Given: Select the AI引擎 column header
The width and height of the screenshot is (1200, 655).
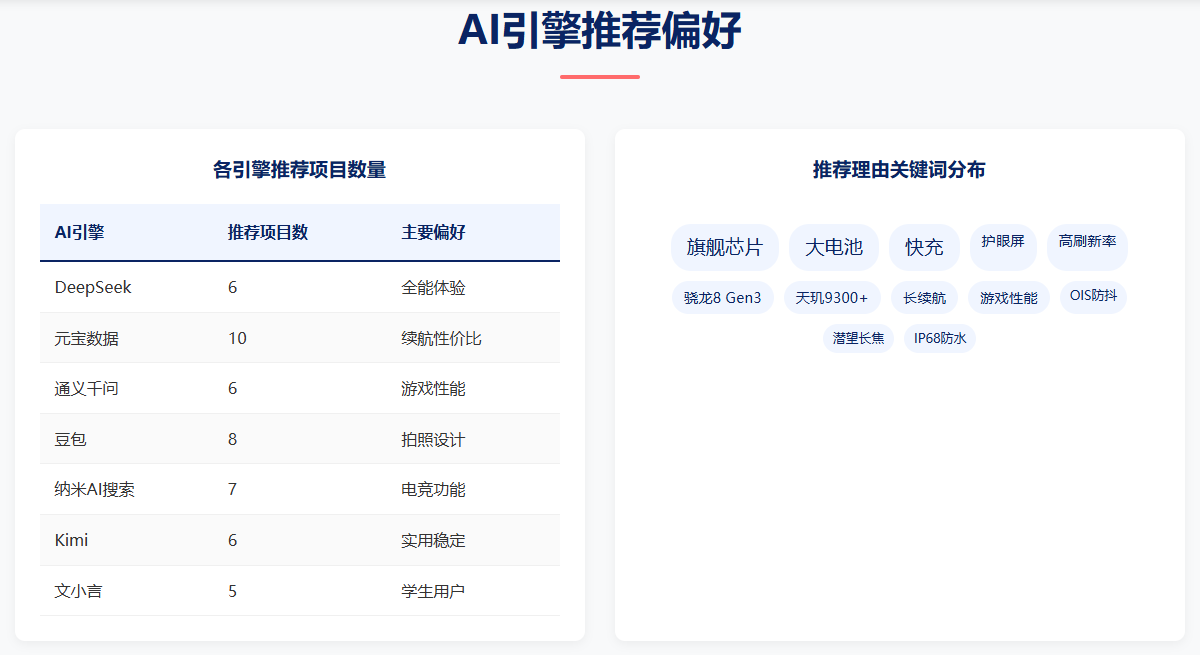Looking at the screenshot, I should [127, 232].
